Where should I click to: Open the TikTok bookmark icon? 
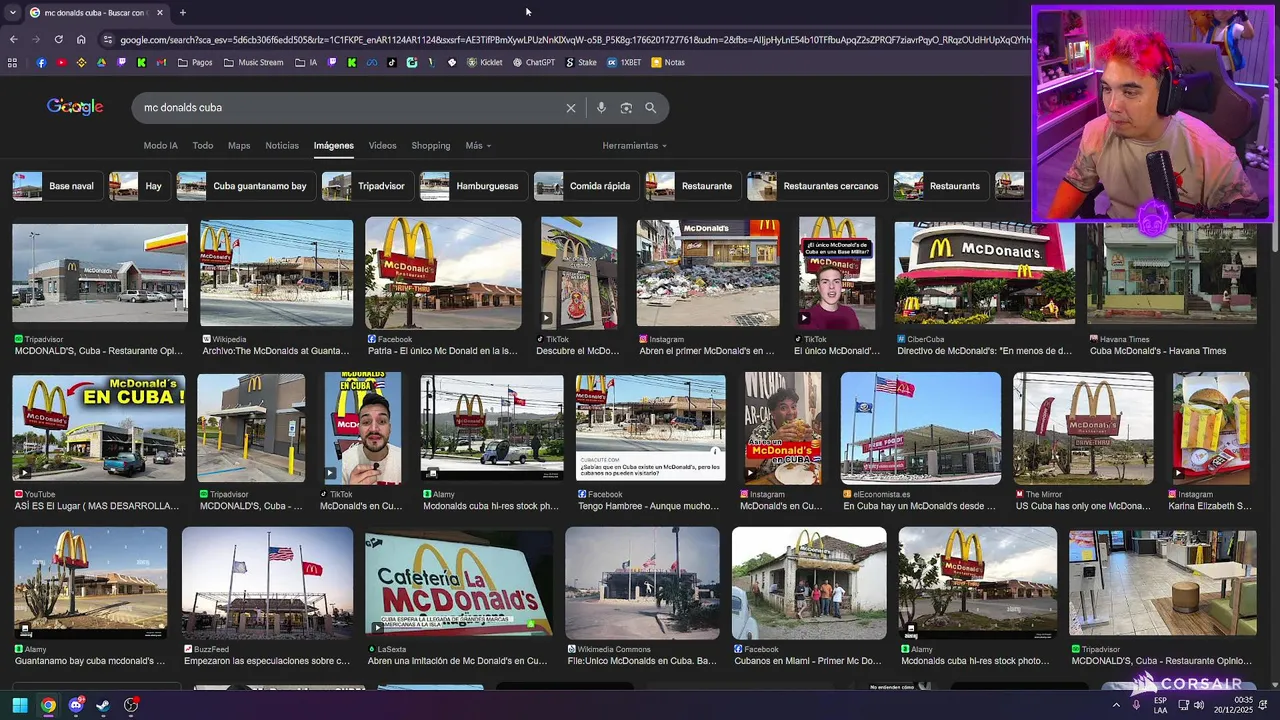tap(392, 62)
